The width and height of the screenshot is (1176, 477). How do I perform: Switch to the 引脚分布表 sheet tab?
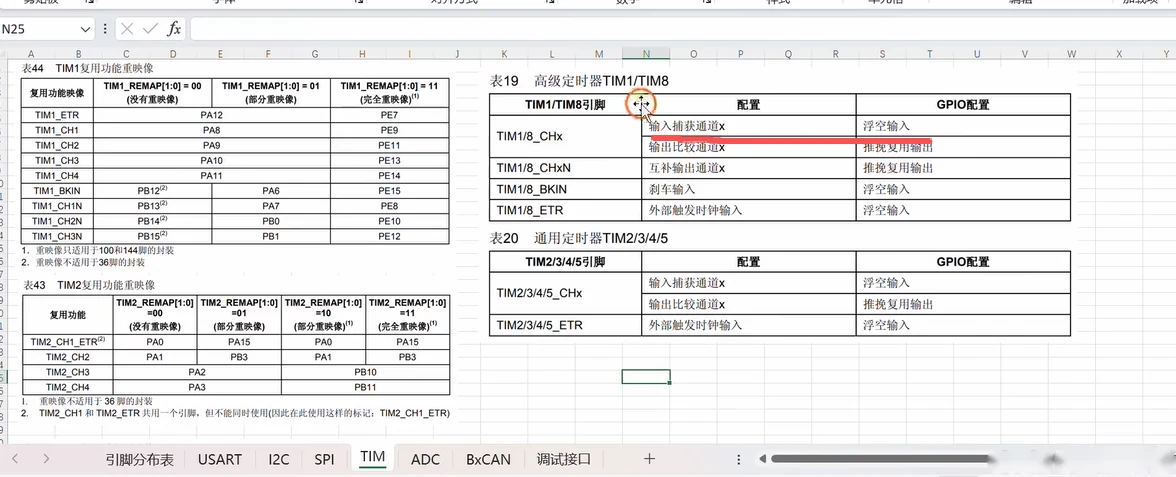[140, 459]
